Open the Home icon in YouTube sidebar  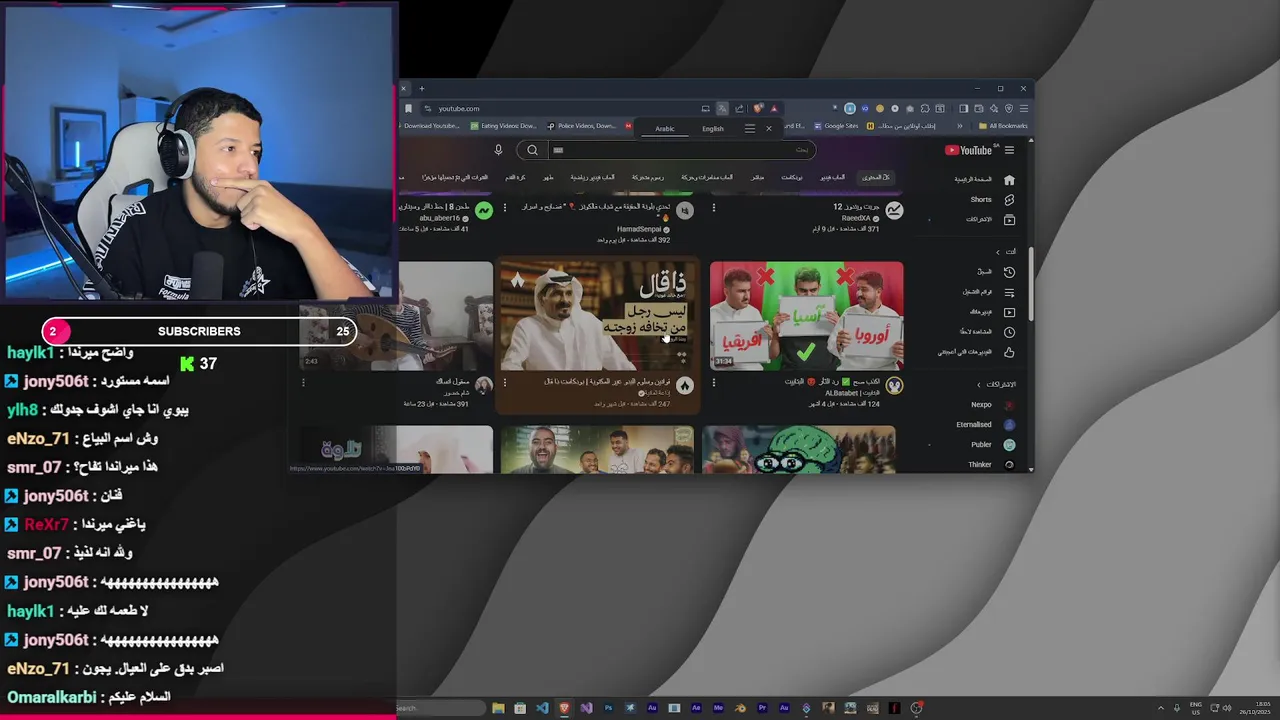(1009, 180)
